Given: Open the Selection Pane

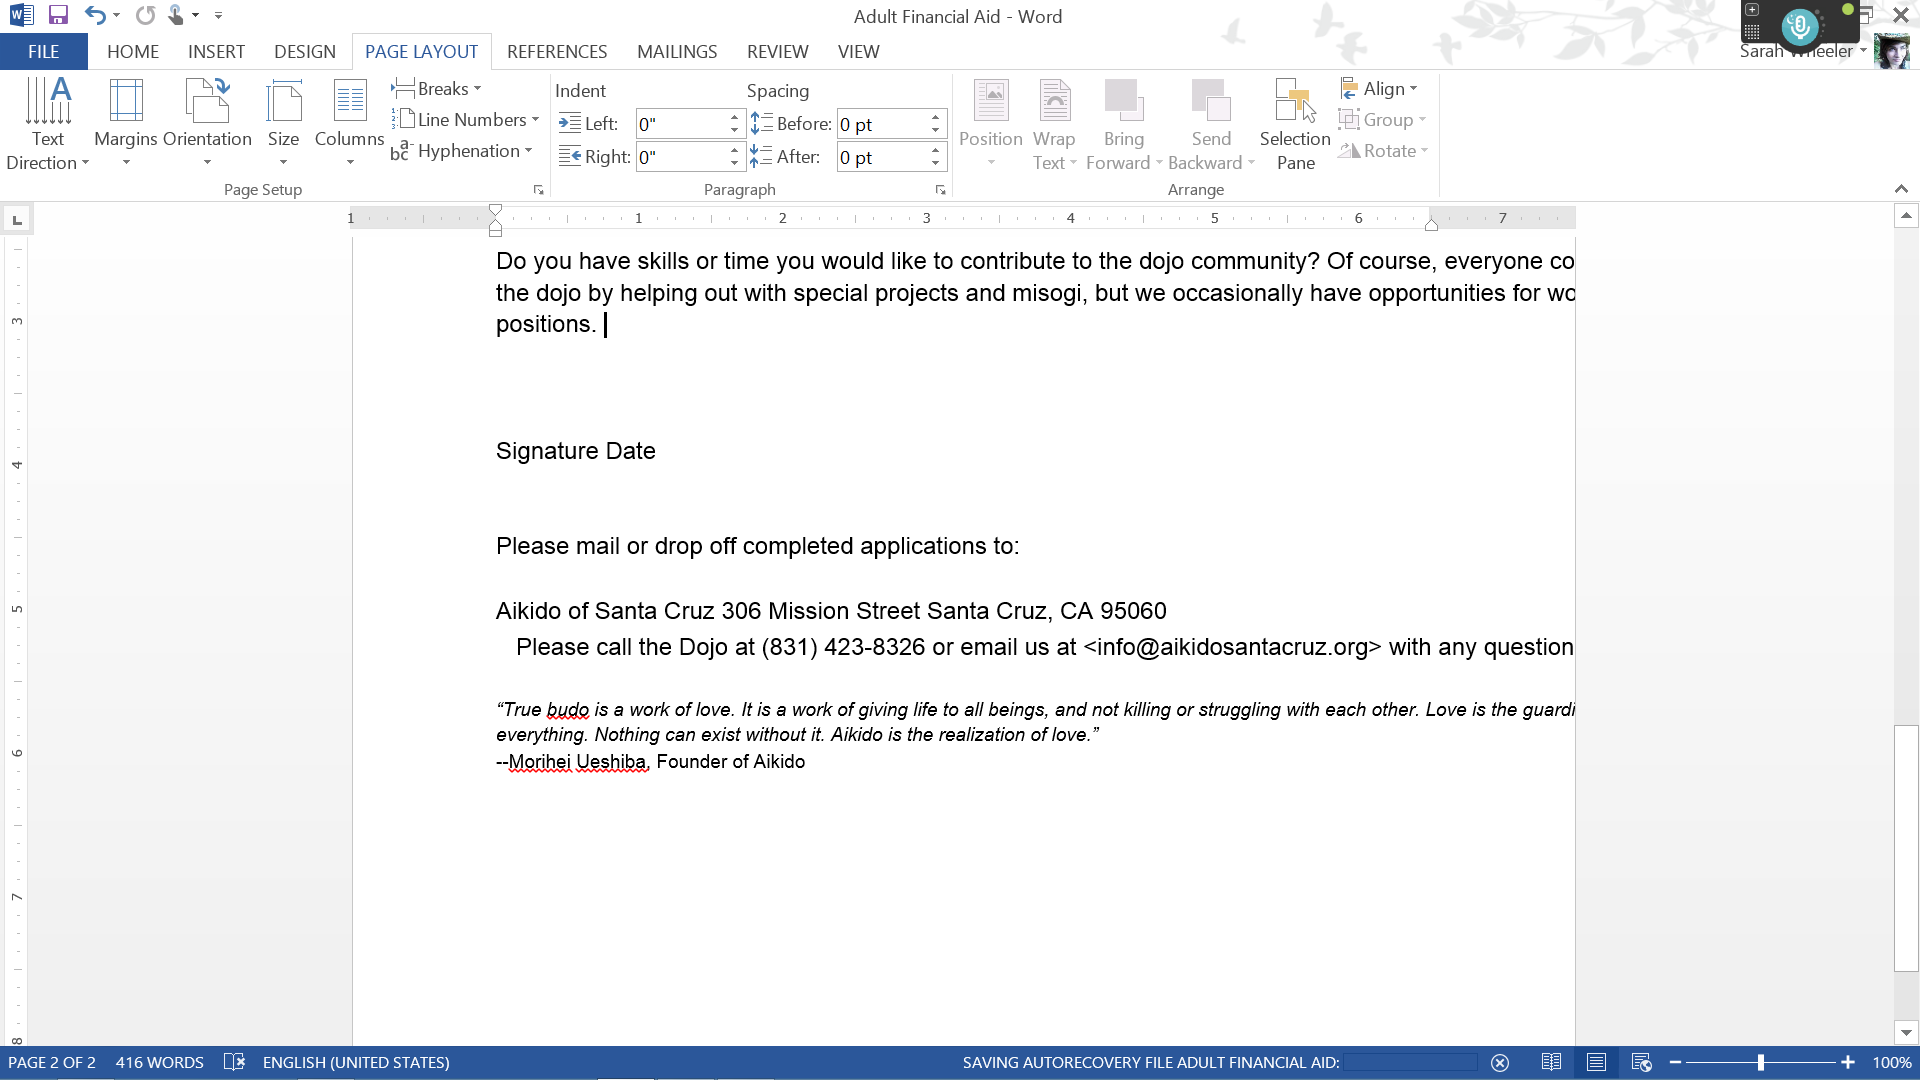Looking at the screenshot, I should pos(1295,124).
